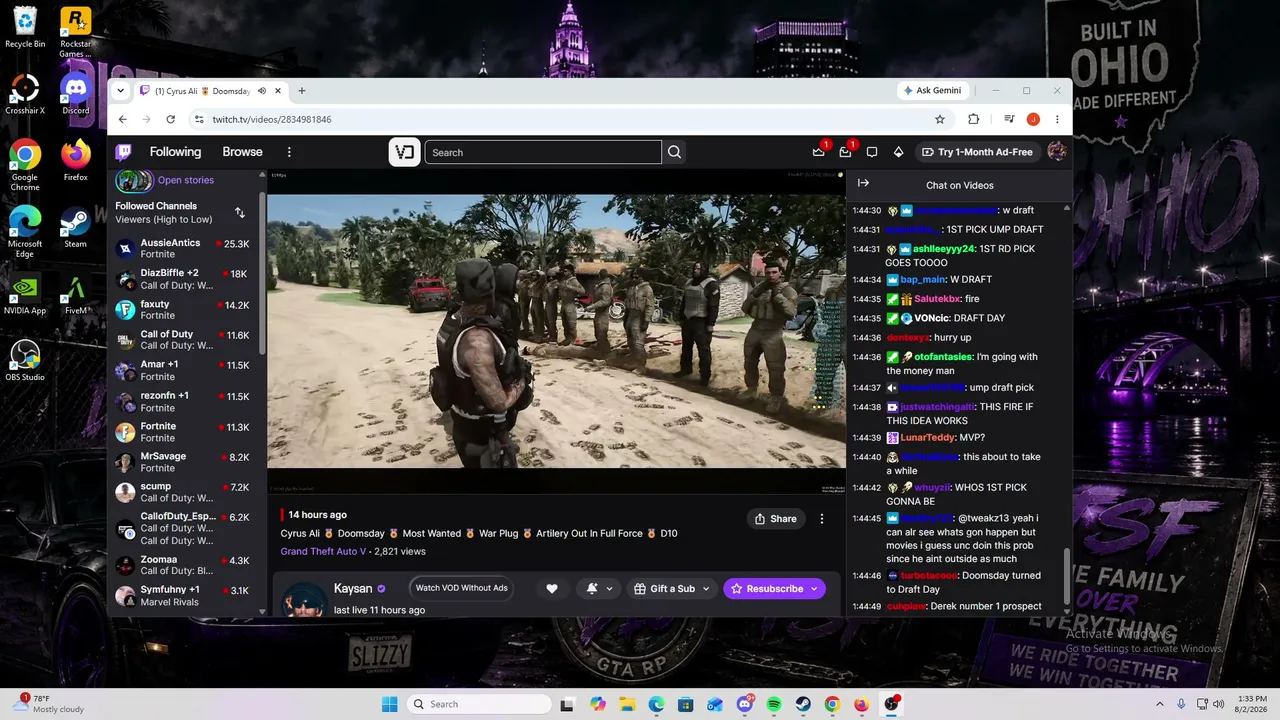
Task: Open the Twitch notifications inbox icon
Action: (x=845, y=152)
